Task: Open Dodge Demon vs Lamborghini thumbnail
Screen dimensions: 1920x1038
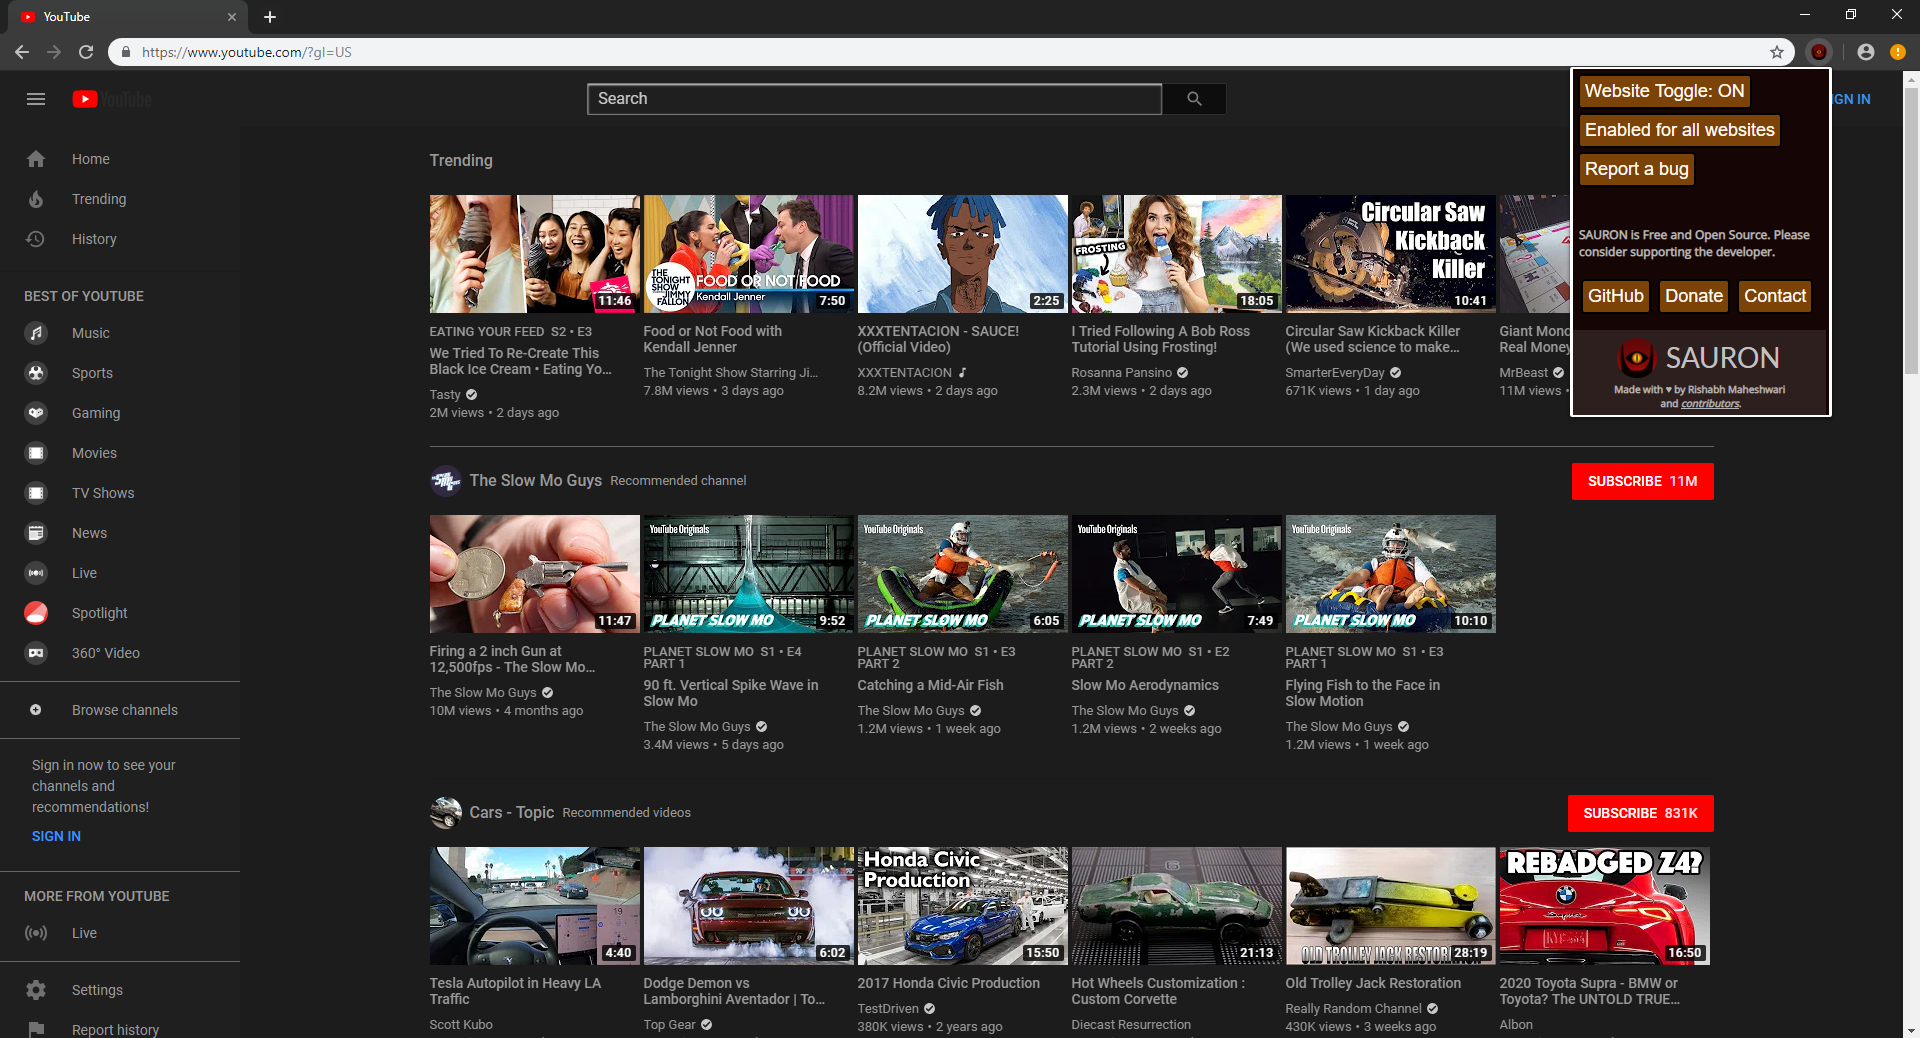Action: click(748, 906)
